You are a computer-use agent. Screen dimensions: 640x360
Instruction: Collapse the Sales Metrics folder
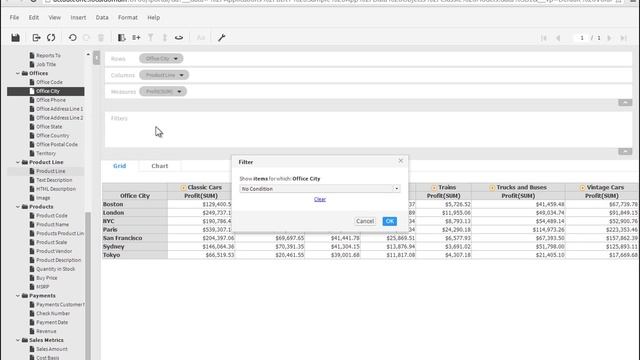(x=18, y=340)
